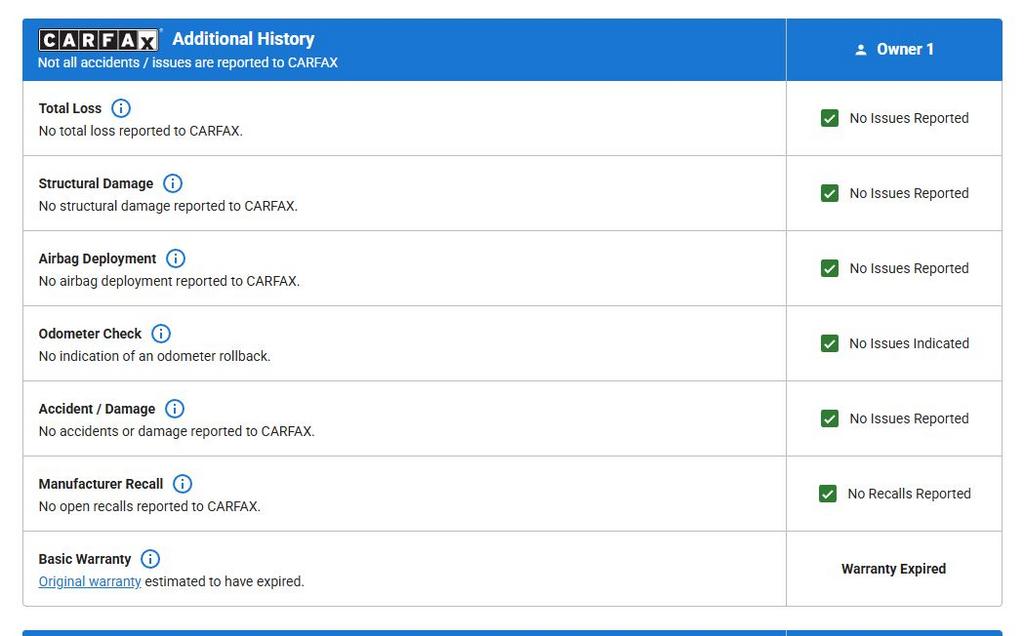1024x636 pixels.
Task: Click the info icon beside Total Loss
Action: tap(121, 108)
